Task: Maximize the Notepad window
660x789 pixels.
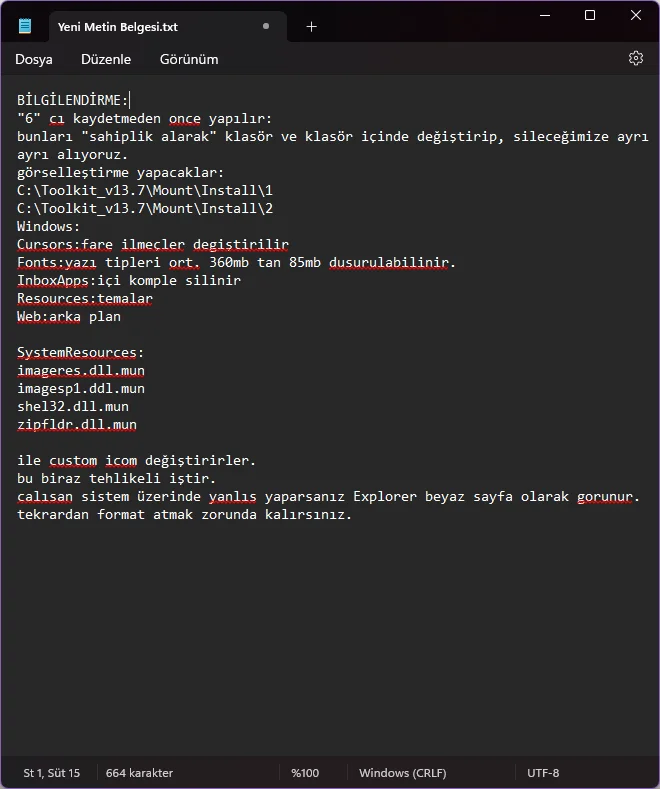Action: (x=590, y=15)
